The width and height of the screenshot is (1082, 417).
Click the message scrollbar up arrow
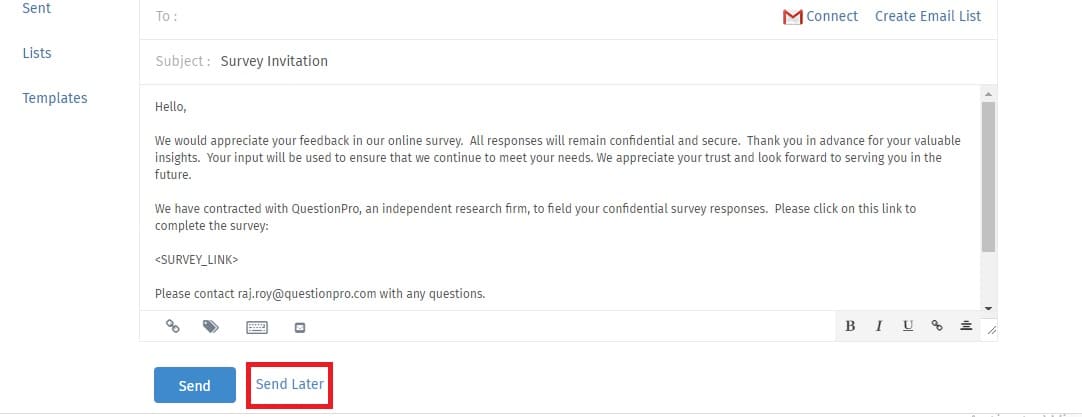988,93
